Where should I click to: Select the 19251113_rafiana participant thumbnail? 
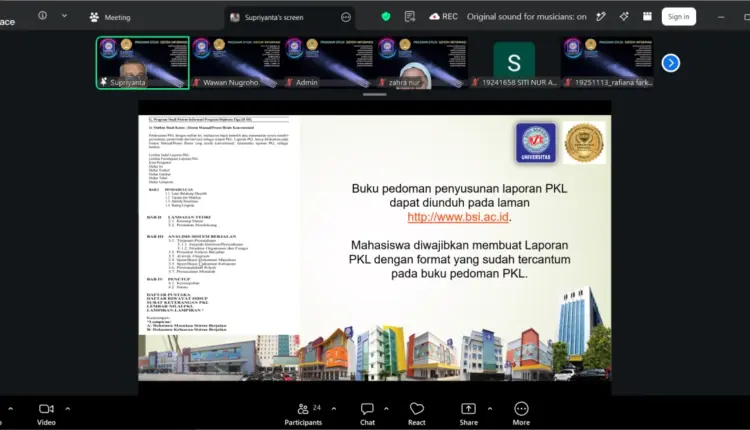[607, 63]
